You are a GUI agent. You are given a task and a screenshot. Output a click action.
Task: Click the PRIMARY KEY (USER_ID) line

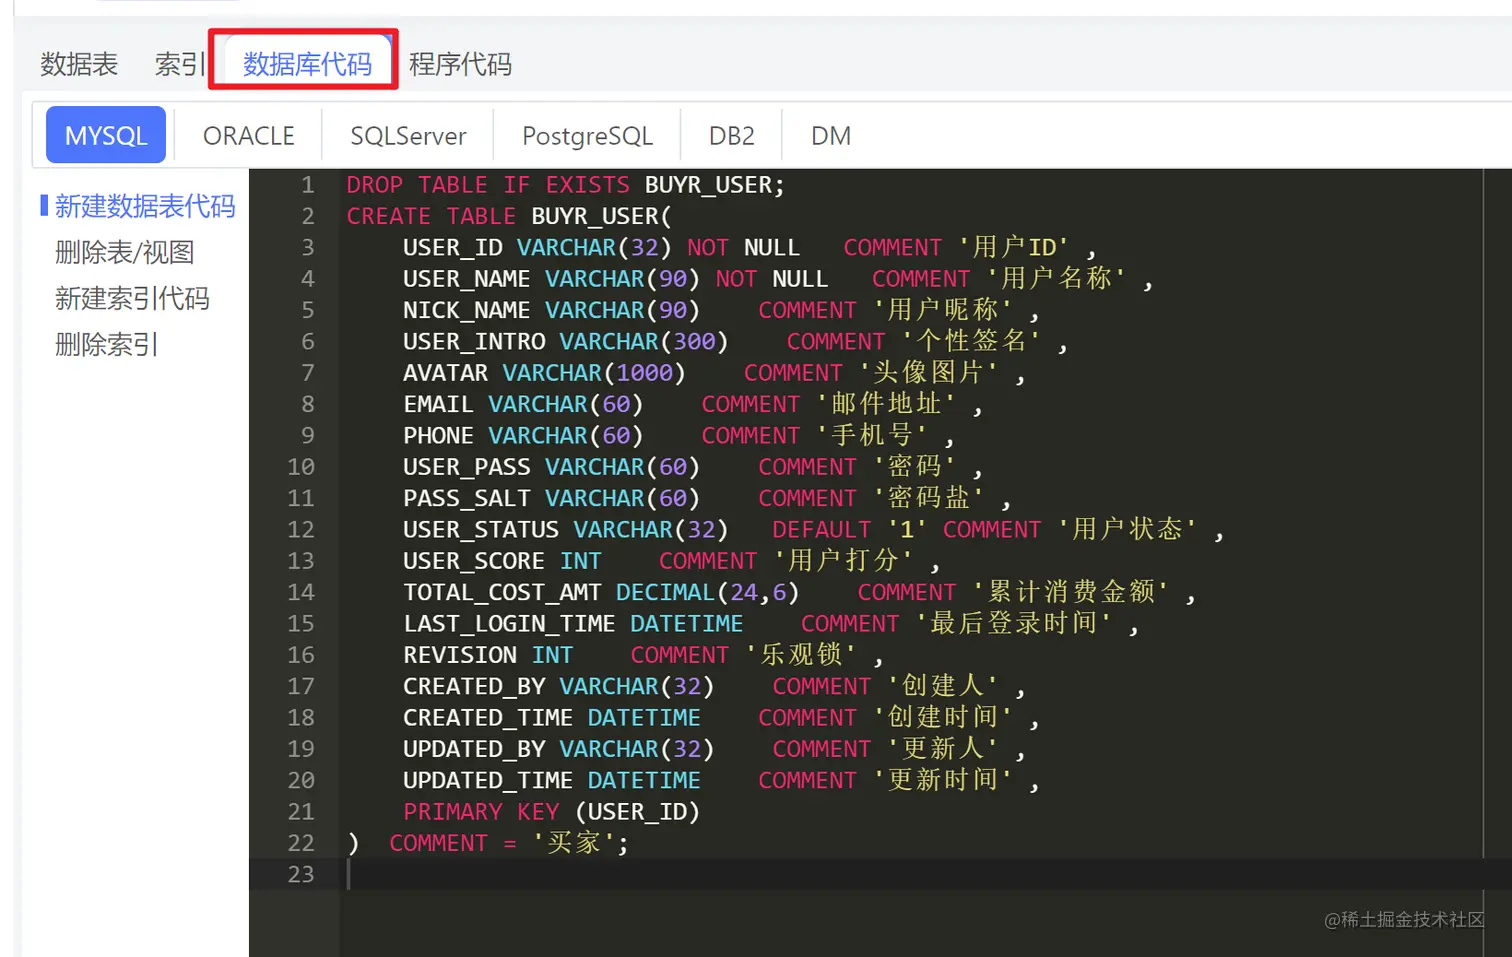click(x=551, y=811)
